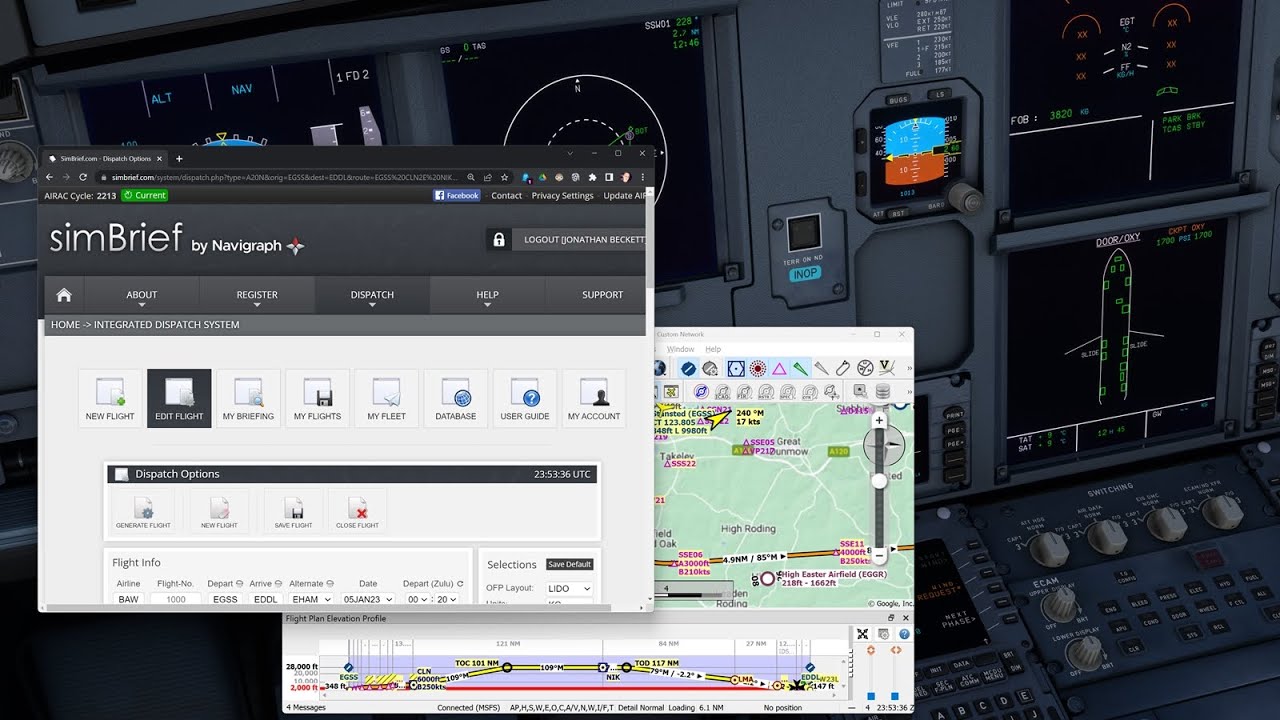Viewport: 1280px width, 720px height.
Task: Click the New Flight icon in Dispatch Options
Action: click(219, 511)
